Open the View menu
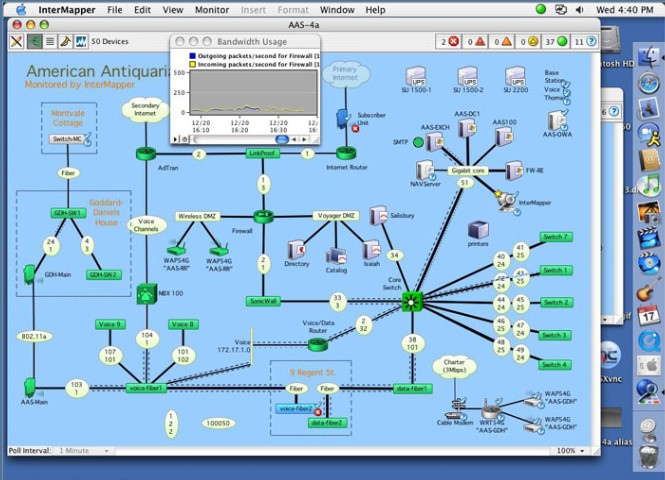The width and height of the screenshot is (665, 480). 173,9
